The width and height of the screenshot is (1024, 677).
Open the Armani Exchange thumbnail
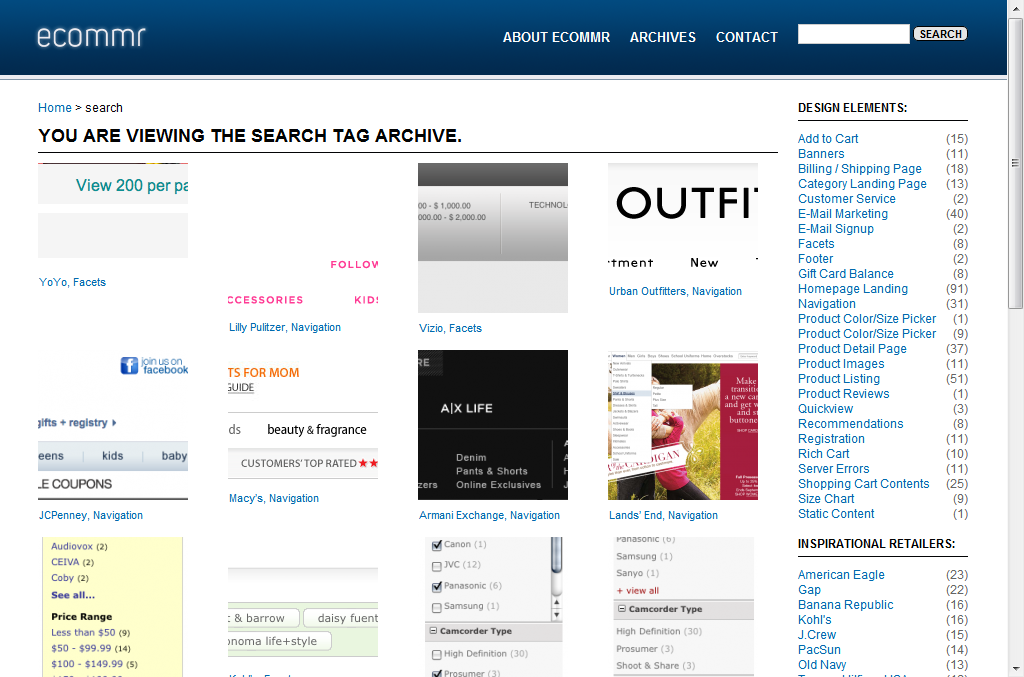tap(493, 425)
